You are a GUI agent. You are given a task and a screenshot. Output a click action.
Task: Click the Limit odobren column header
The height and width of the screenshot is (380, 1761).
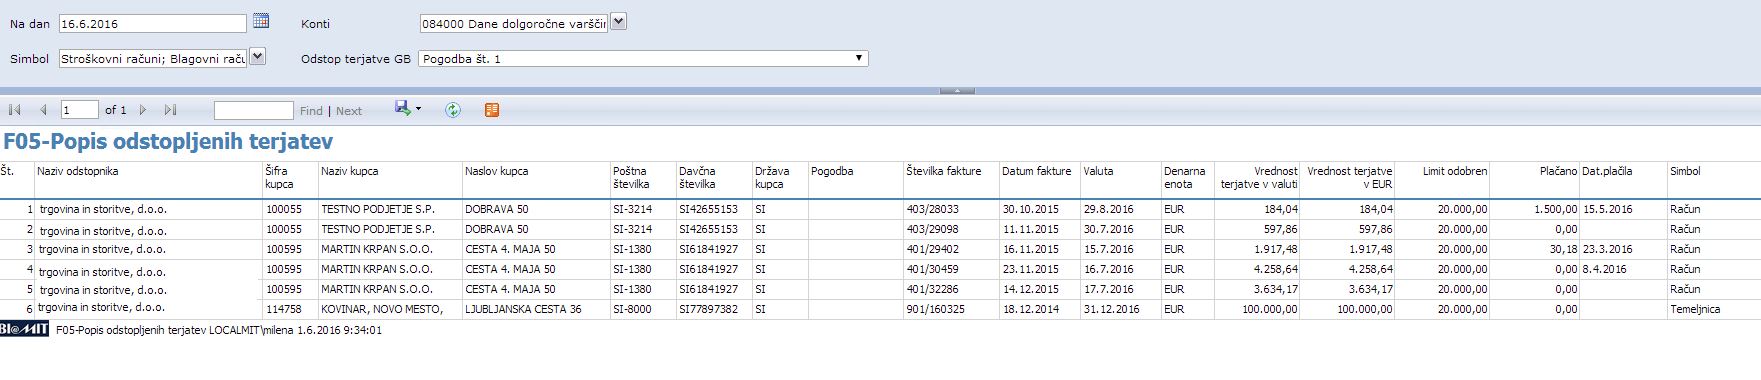(x=1455, y=171)
